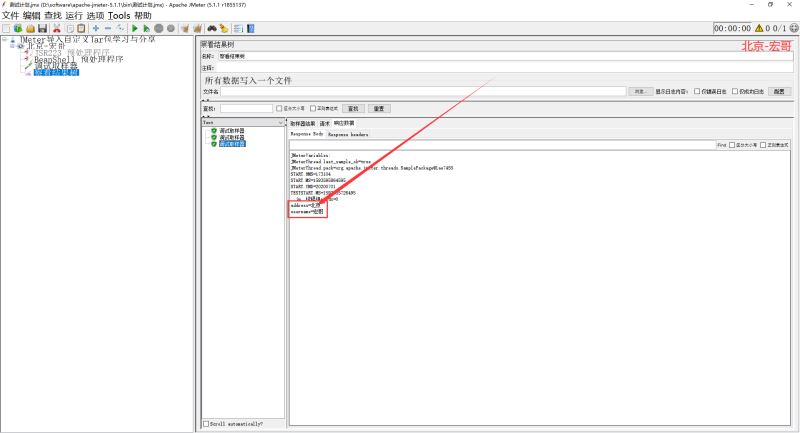This screenshot has width=800, height=433.
Task: Click the Configure button at the right
Action: [x=779, y=91]
